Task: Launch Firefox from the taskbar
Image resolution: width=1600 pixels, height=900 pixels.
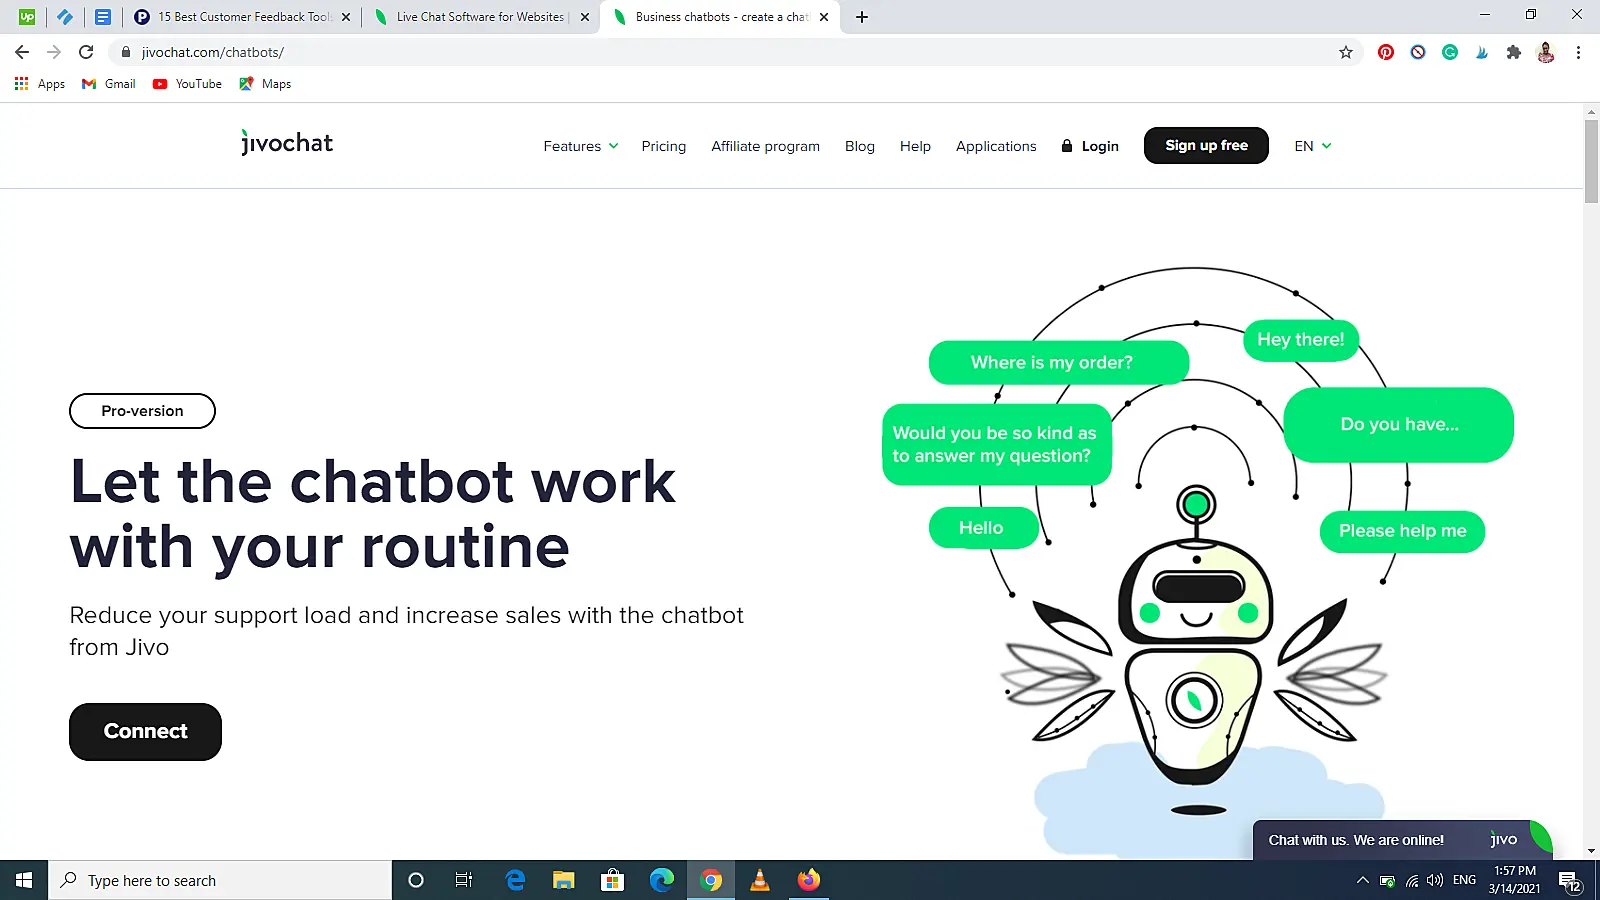Action: click(x=808, y=880)
